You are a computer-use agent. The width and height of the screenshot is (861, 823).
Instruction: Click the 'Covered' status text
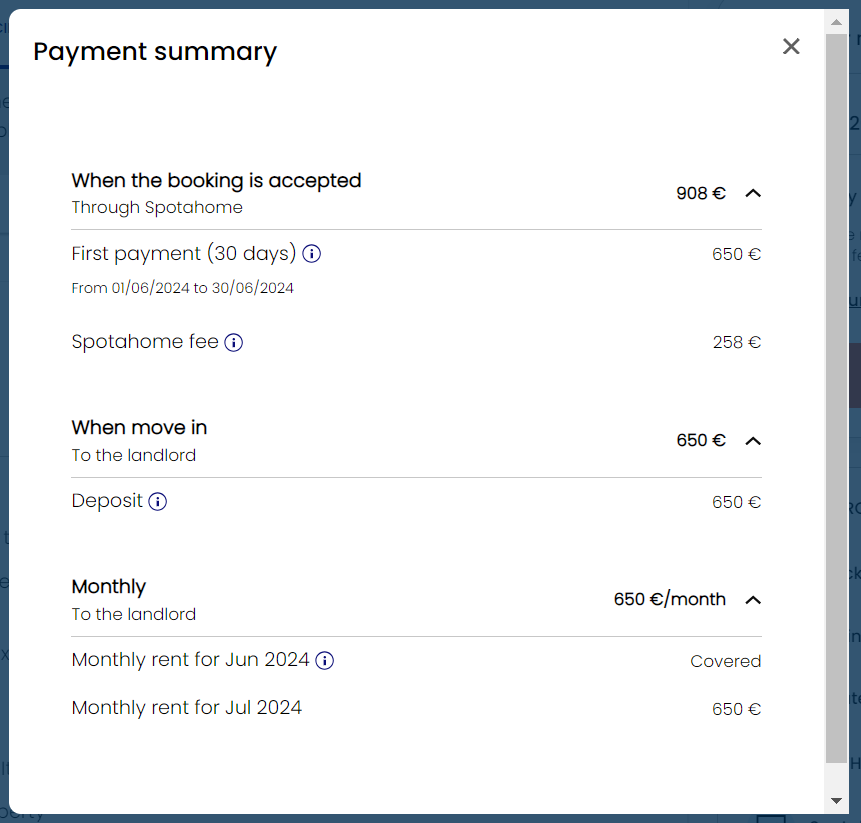(x=725, y=661)
